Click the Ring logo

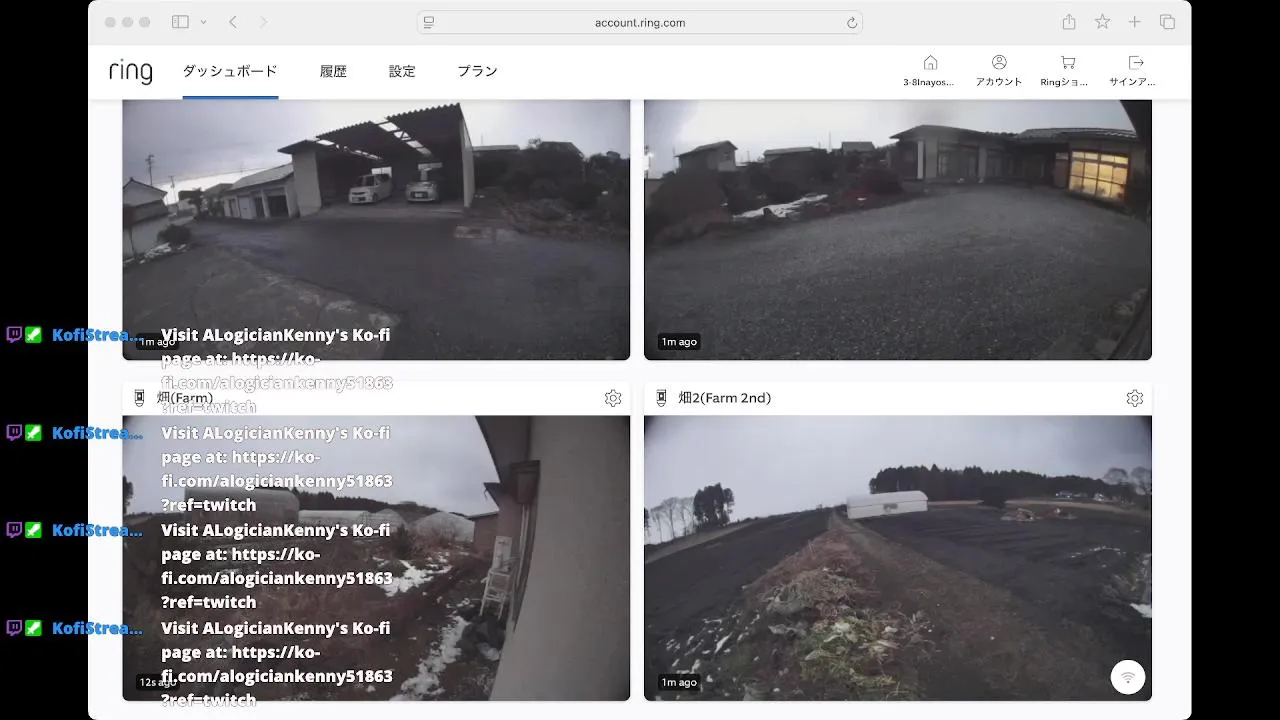pos(131,71)
